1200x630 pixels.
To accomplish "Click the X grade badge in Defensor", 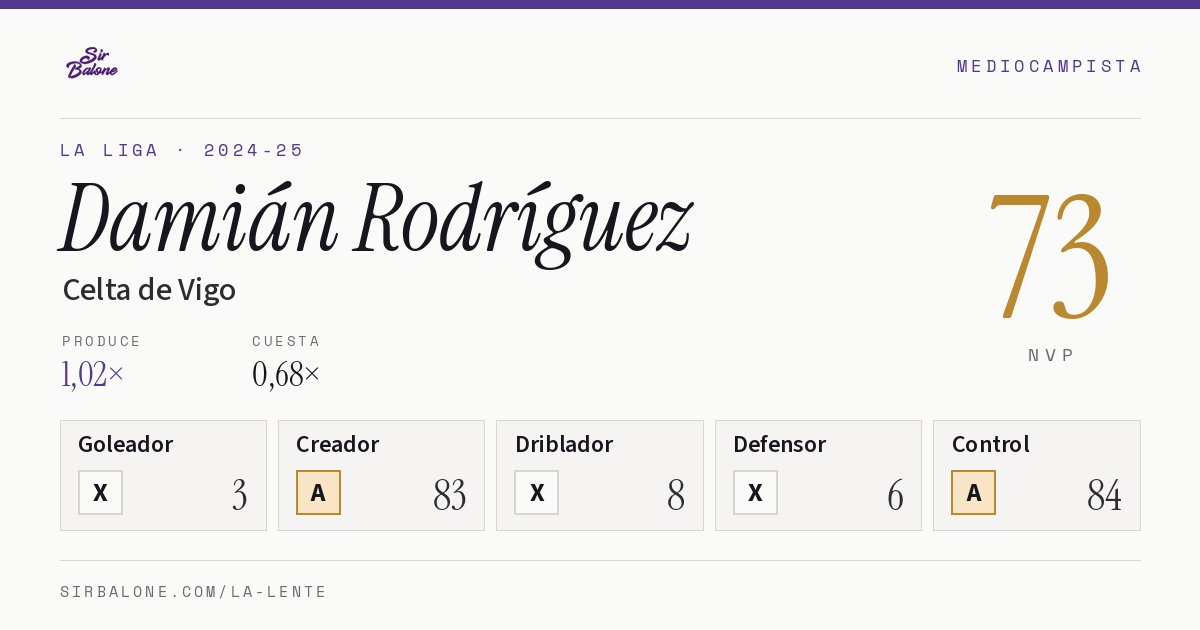I will click(755, 492).
